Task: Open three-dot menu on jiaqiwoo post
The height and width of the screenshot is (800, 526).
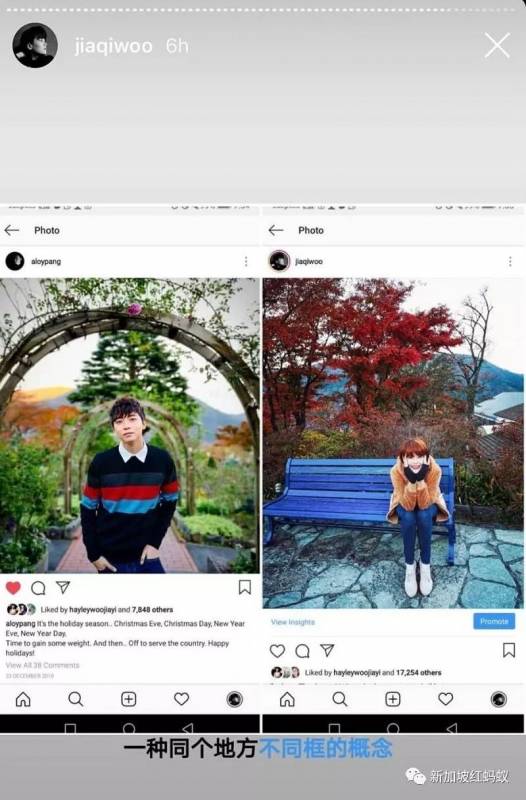Action: [510, 261]
